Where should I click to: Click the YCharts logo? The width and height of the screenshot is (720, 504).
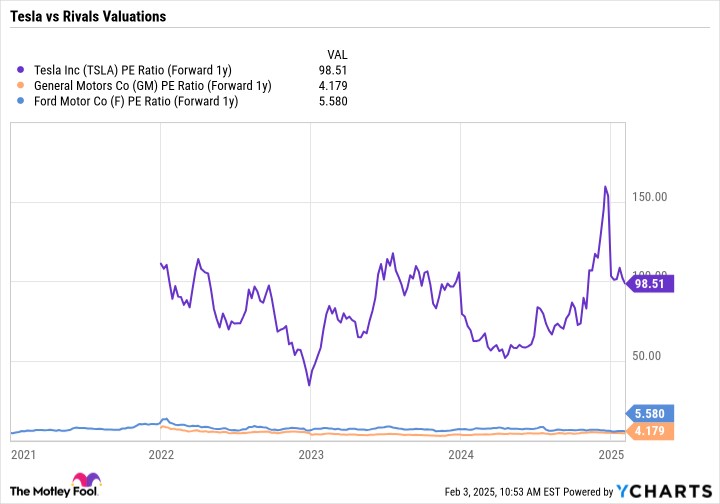pos(664,491)
